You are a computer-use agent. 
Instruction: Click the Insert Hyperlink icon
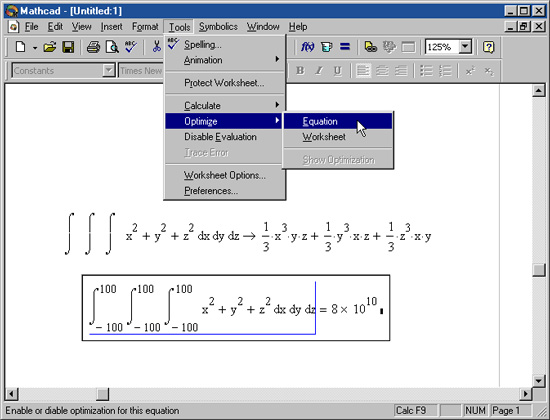pyautogui.click(x=371, y=47)
